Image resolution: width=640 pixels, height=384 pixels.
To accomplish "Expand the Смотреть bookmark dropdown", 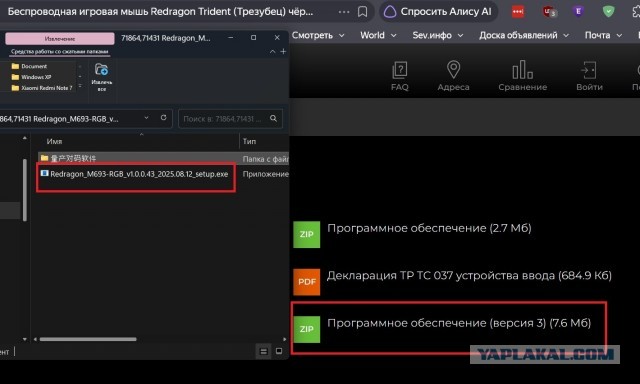I will point(318,36).
